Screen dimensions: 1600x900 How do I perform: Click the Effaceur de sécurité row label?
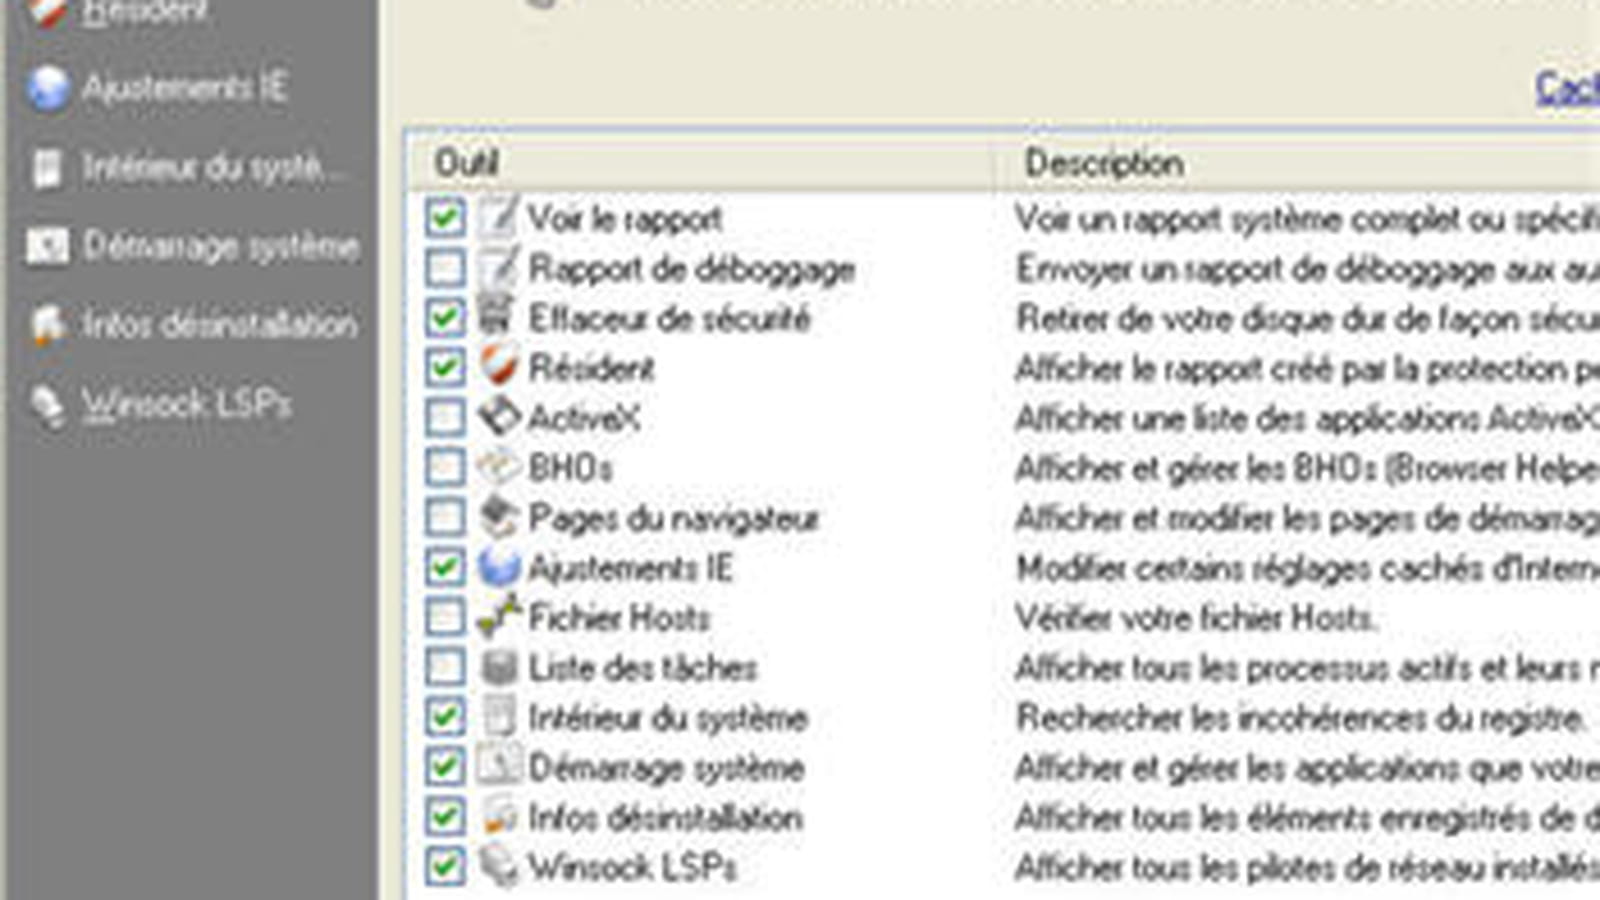coord(669,318)
